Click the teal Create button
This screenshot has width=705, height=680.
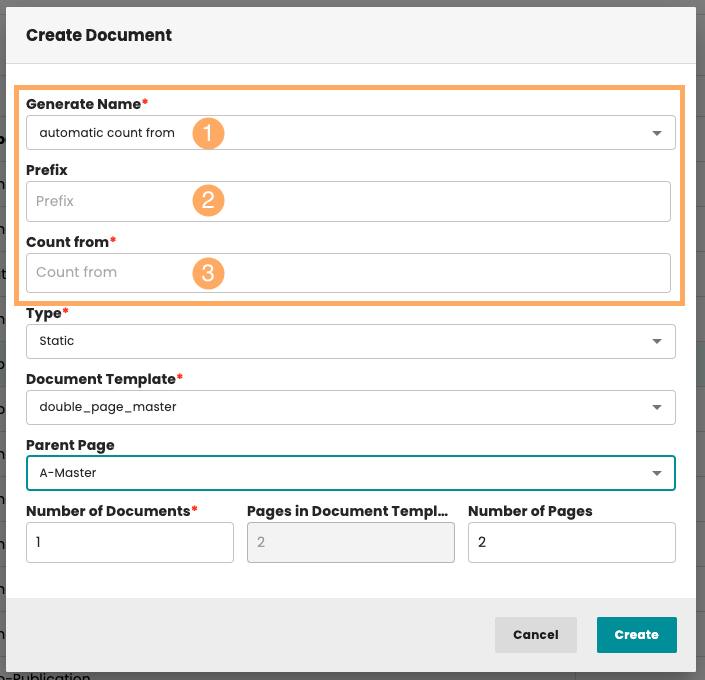[636, 635]
